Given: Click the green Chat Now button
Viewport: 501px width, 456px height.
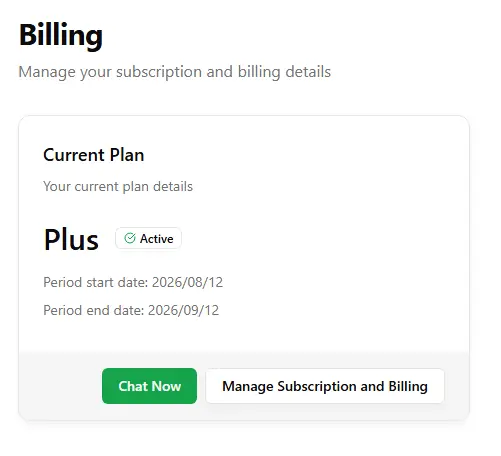Looking at the screenshot, I should pos(149,386).
